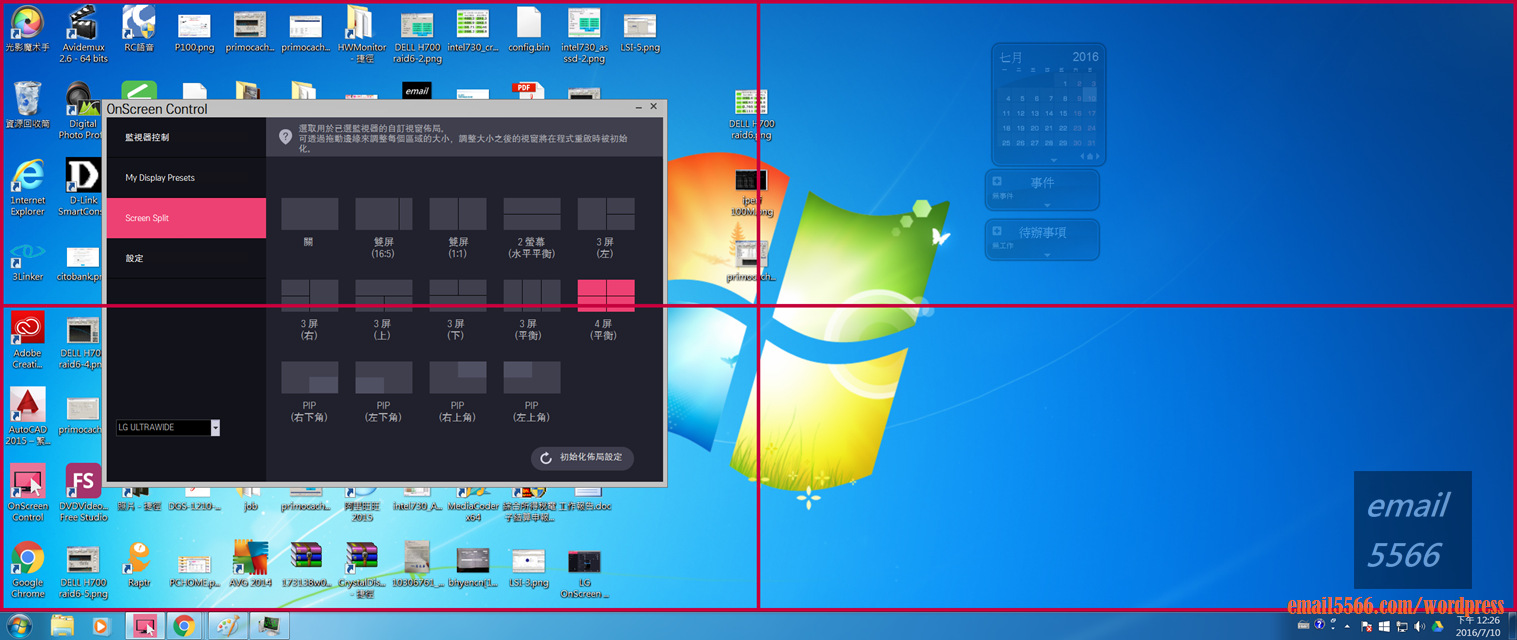Pick the 2螢幕 水平平衡 layout

[x=532, y=214]
